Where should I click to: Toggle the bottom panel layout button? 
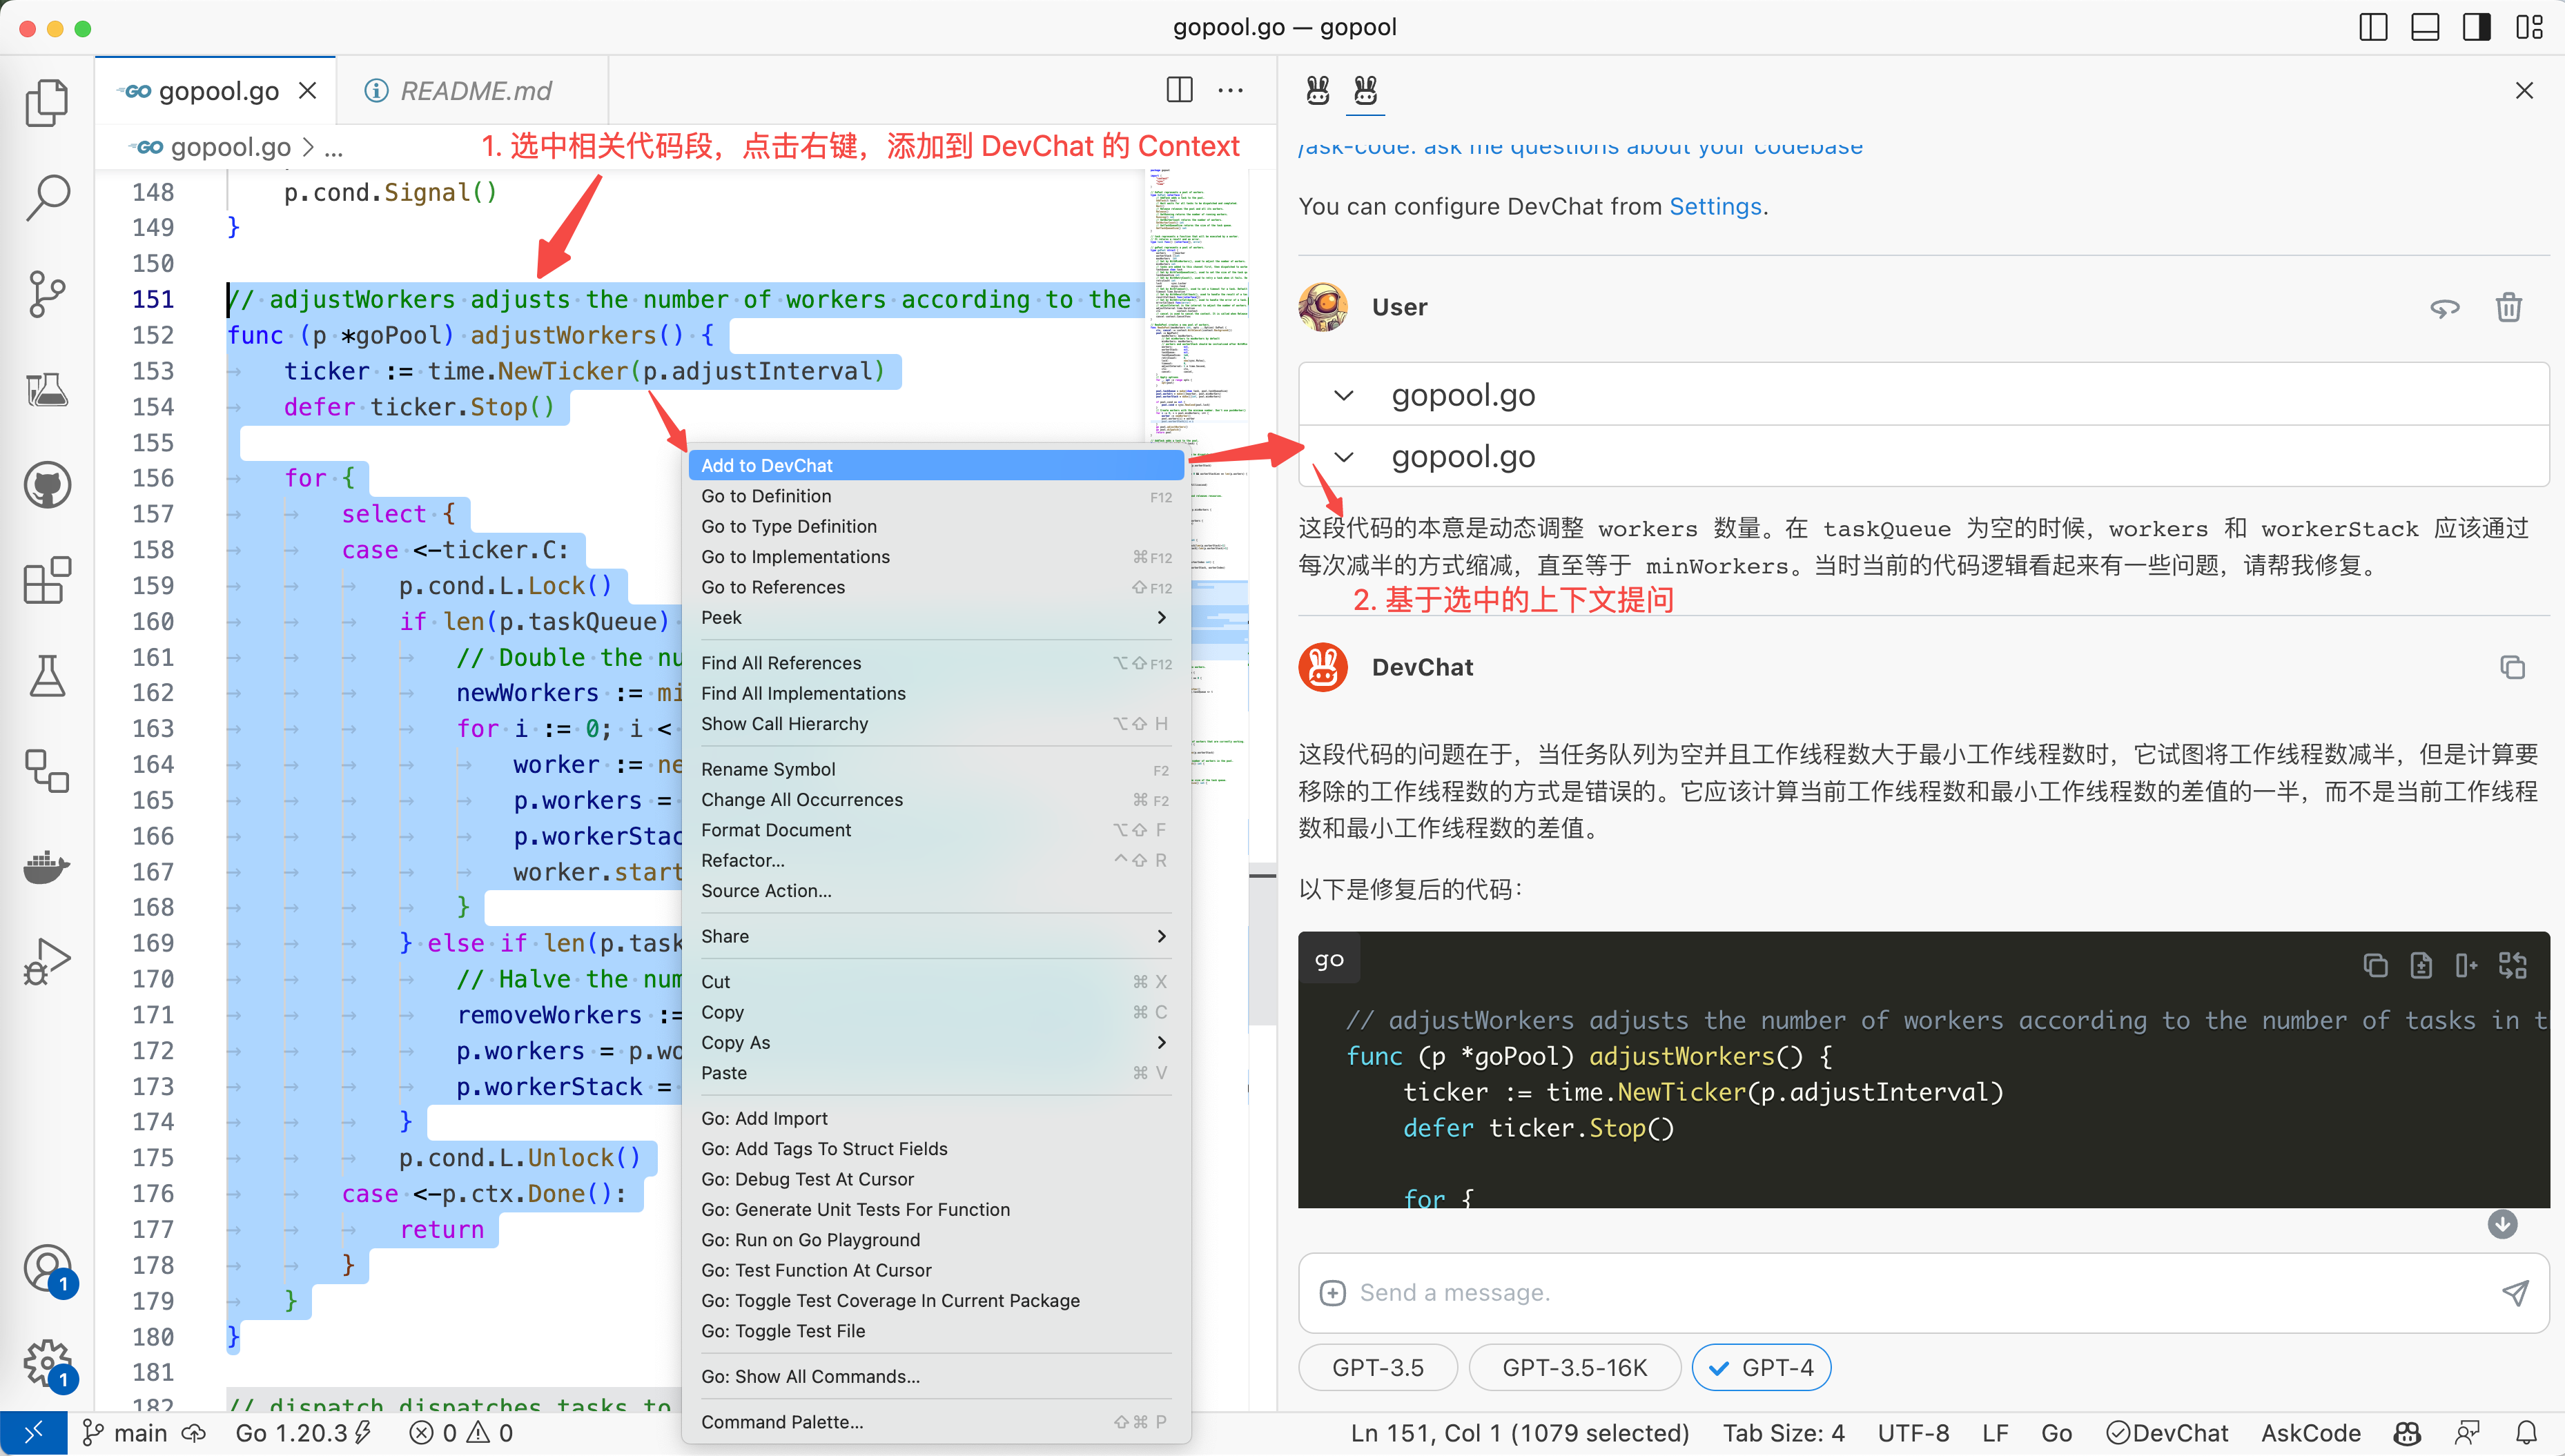tap(2425, 27)
